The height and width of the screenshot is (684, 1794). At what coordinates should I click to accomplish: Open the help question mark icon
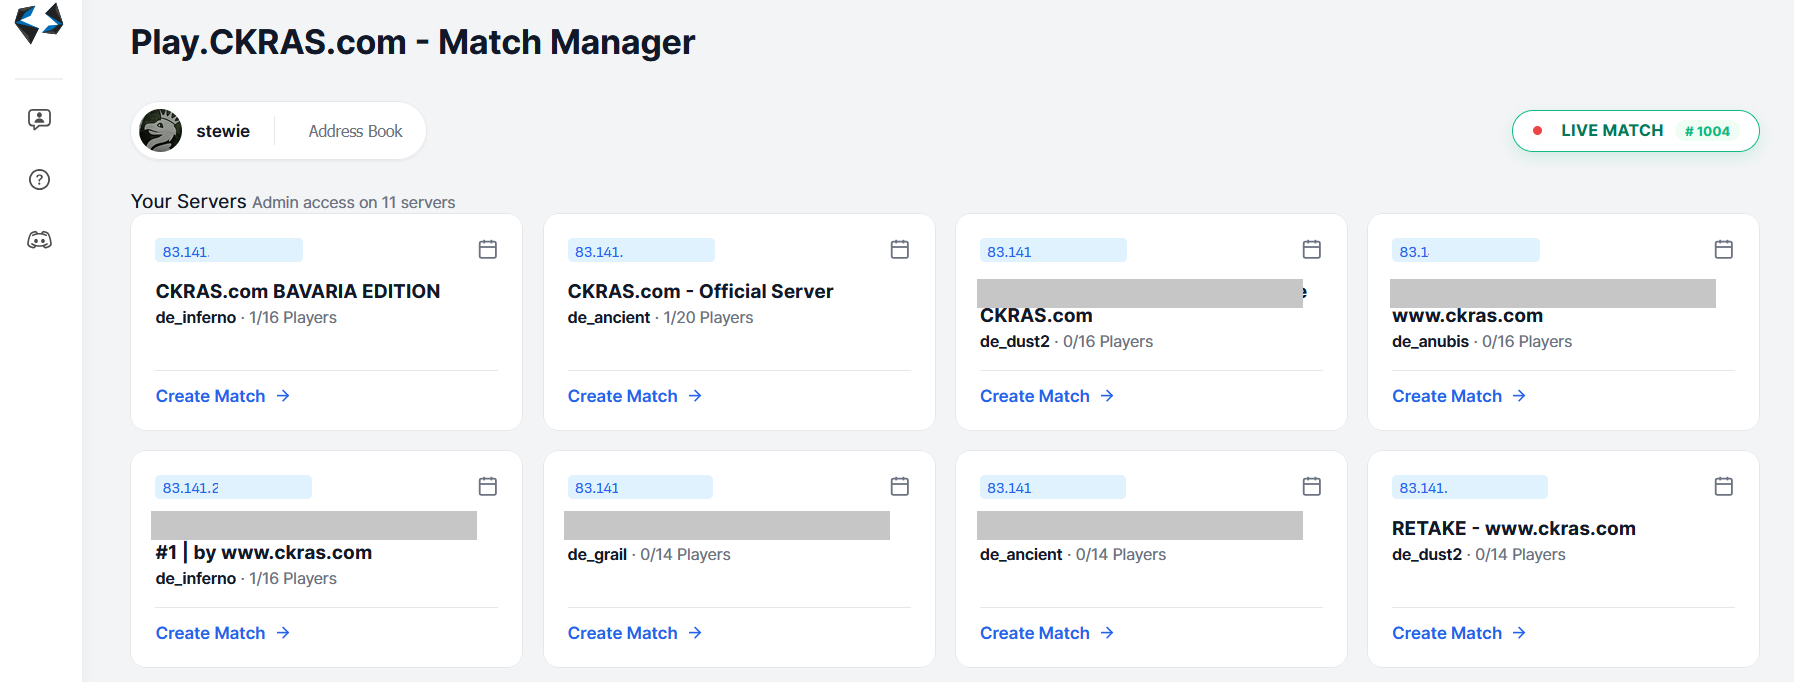[39, 180]
